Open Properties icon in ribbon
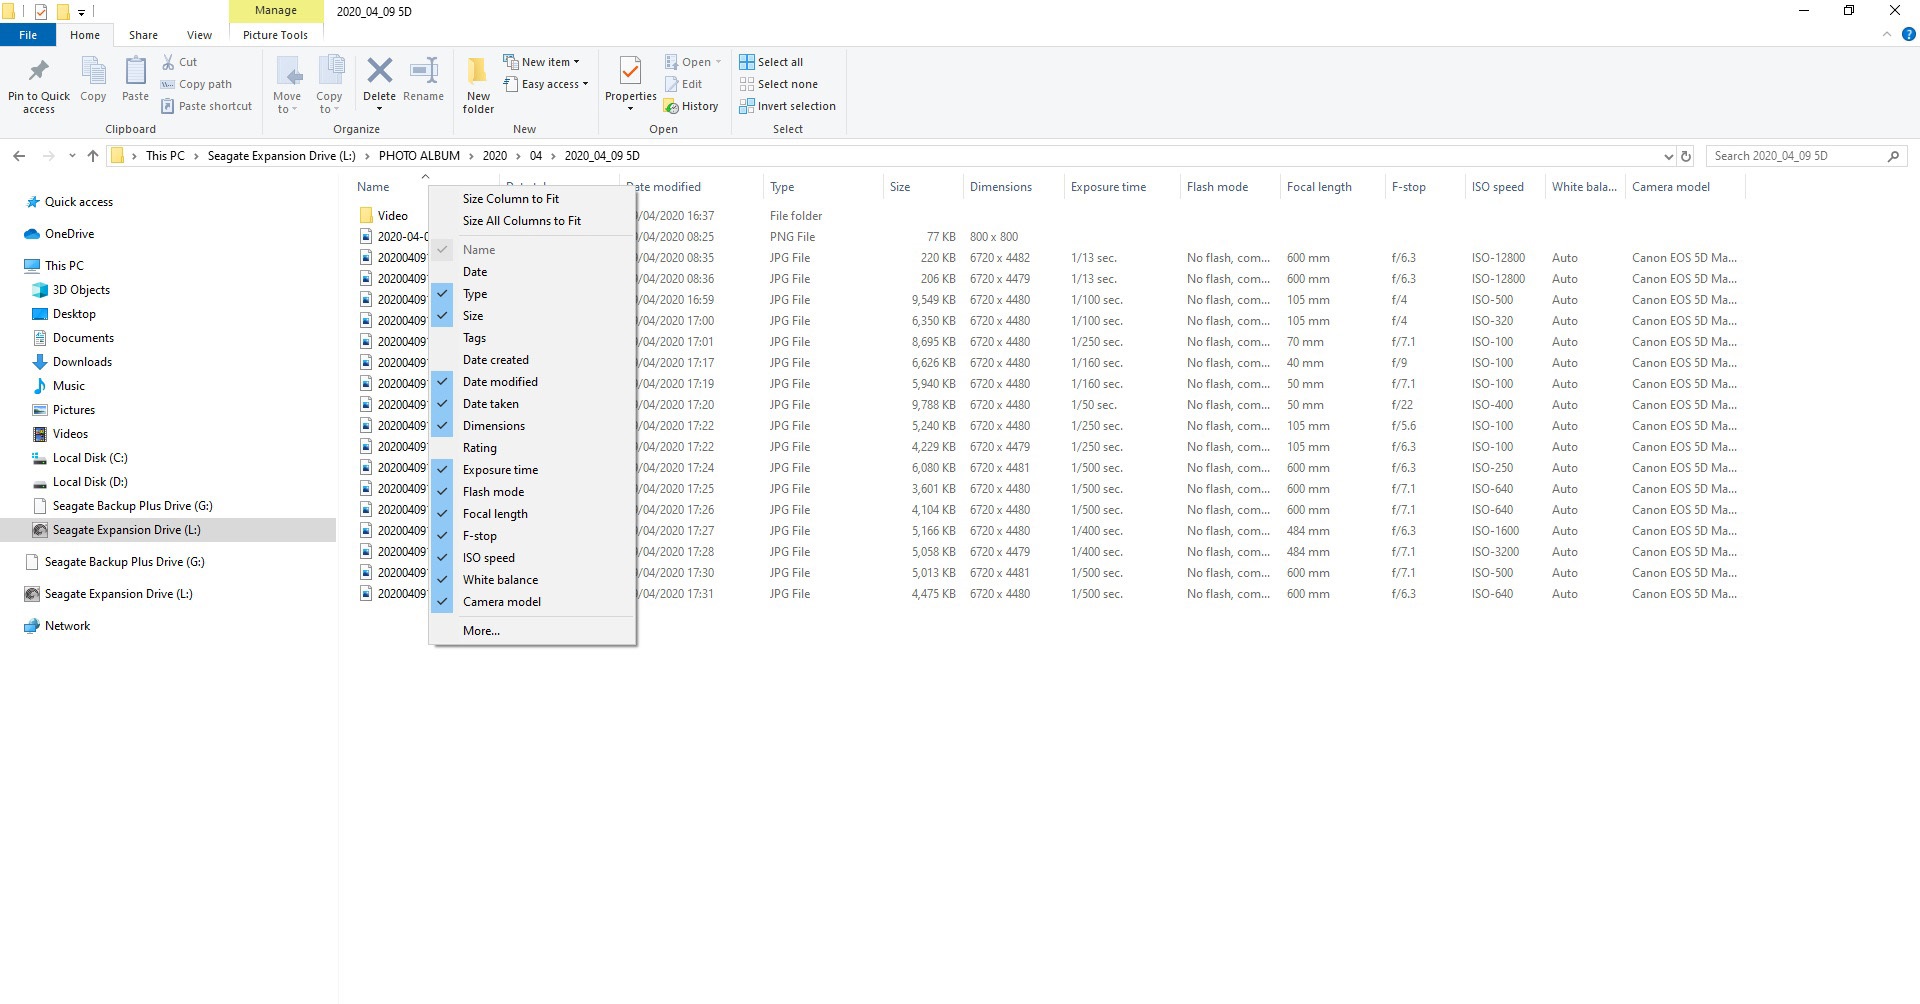This screenshot has height=1004, width=1920. click(630, 72)
